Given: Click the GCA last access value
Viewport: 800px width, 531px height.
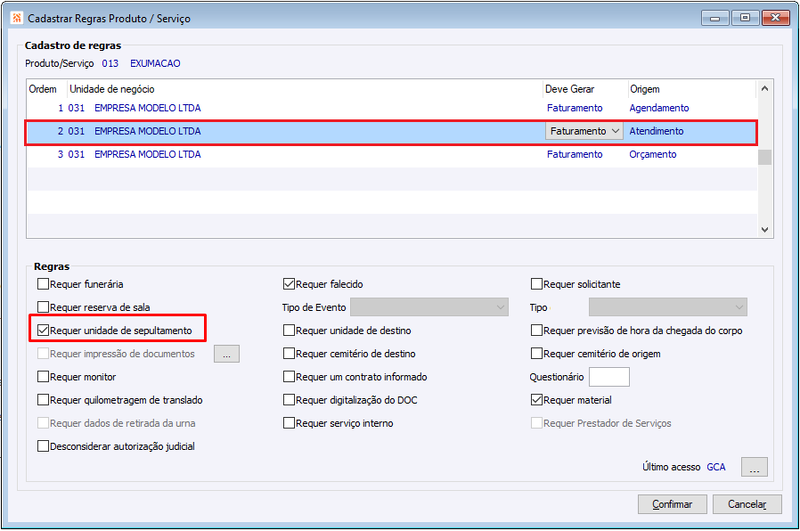Looking at the screenshot, I should point(716,467).
